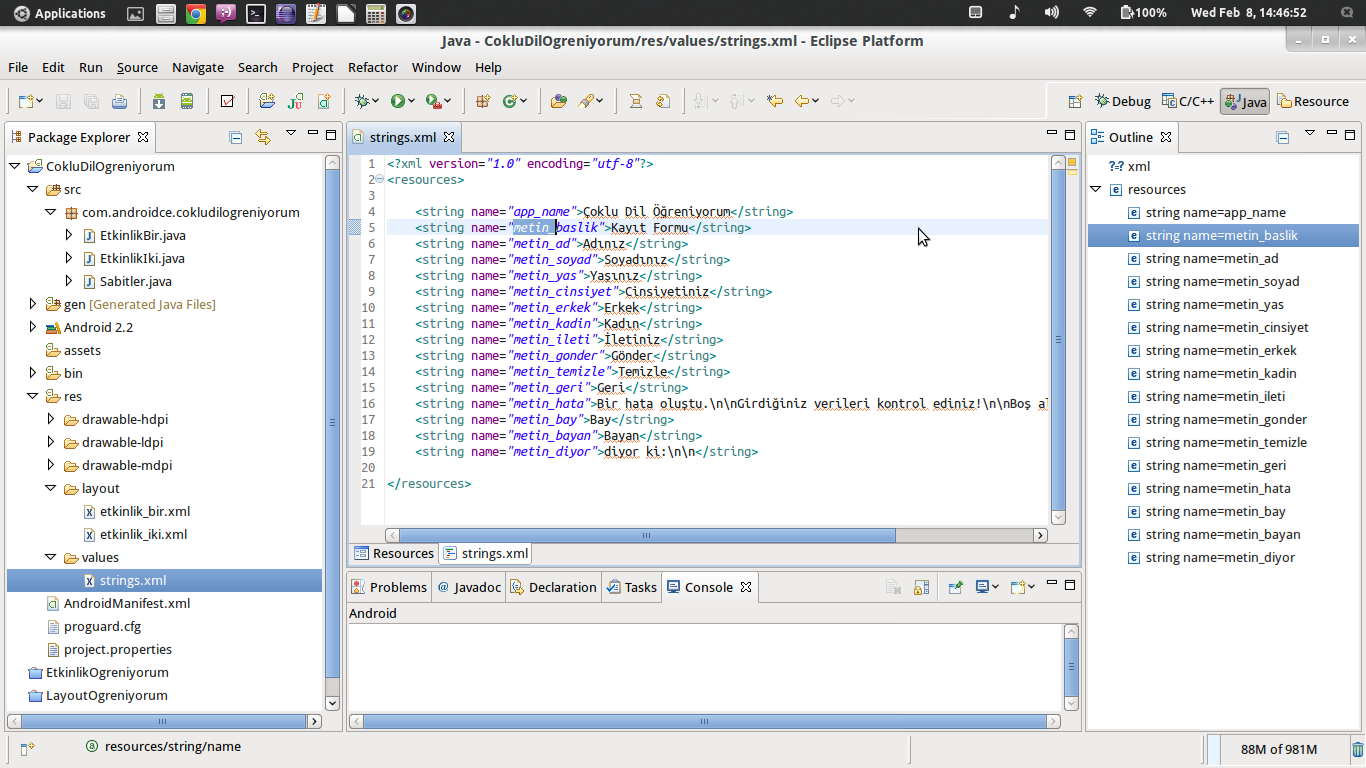Switch to the Debug perspective

1123,101
